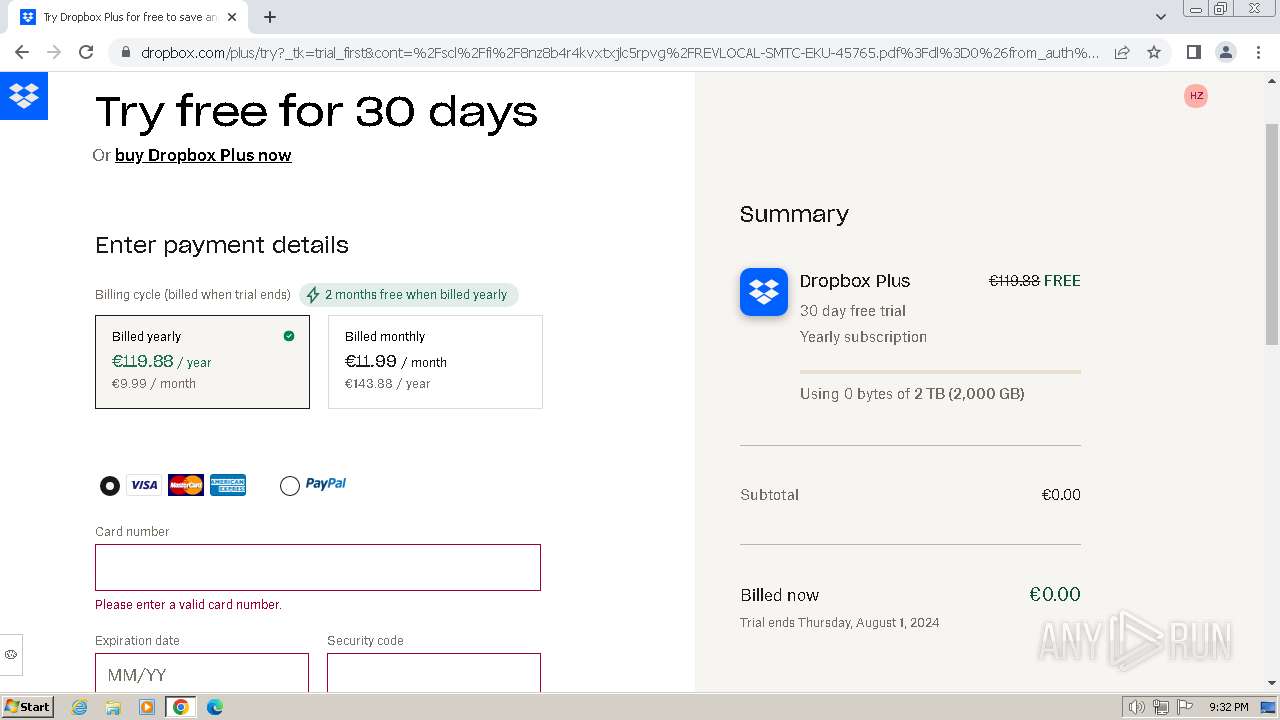Click the browser forward arrow
The image size is (1280, 720).
pyautogui.click(x=54, y=52)
